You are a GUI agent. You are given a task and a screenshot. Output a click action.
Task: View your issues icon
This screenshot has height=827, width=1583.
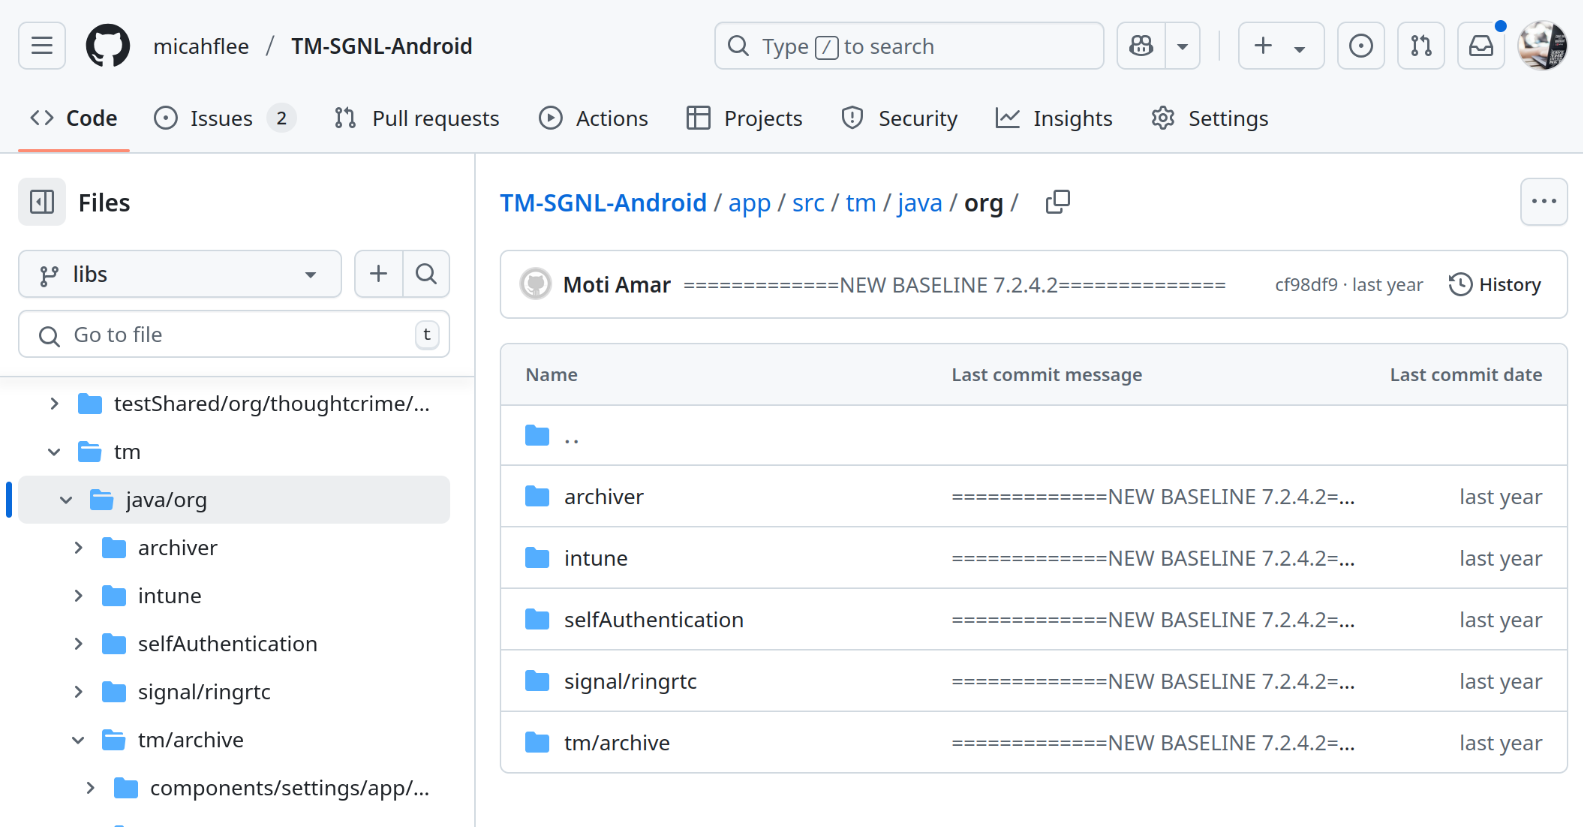tap(1361, 46)
